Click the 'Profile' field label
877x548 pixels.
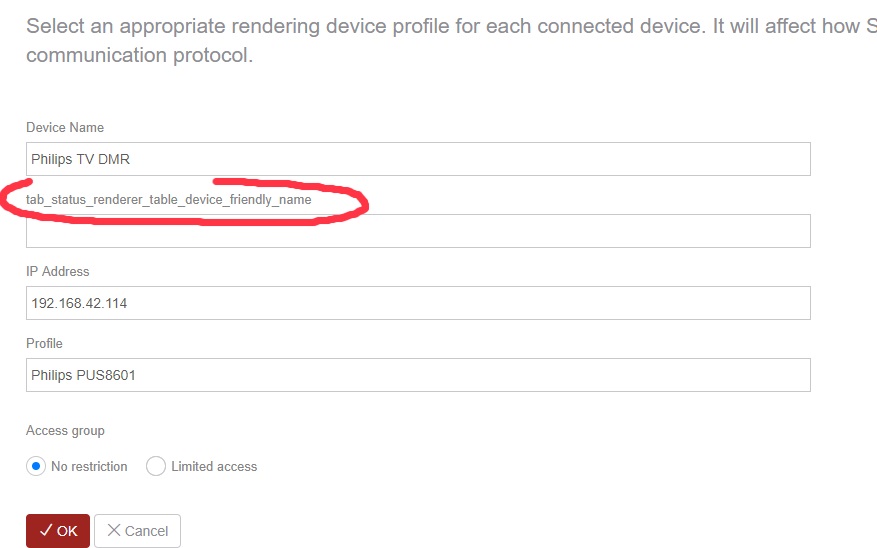pos(44,344)
